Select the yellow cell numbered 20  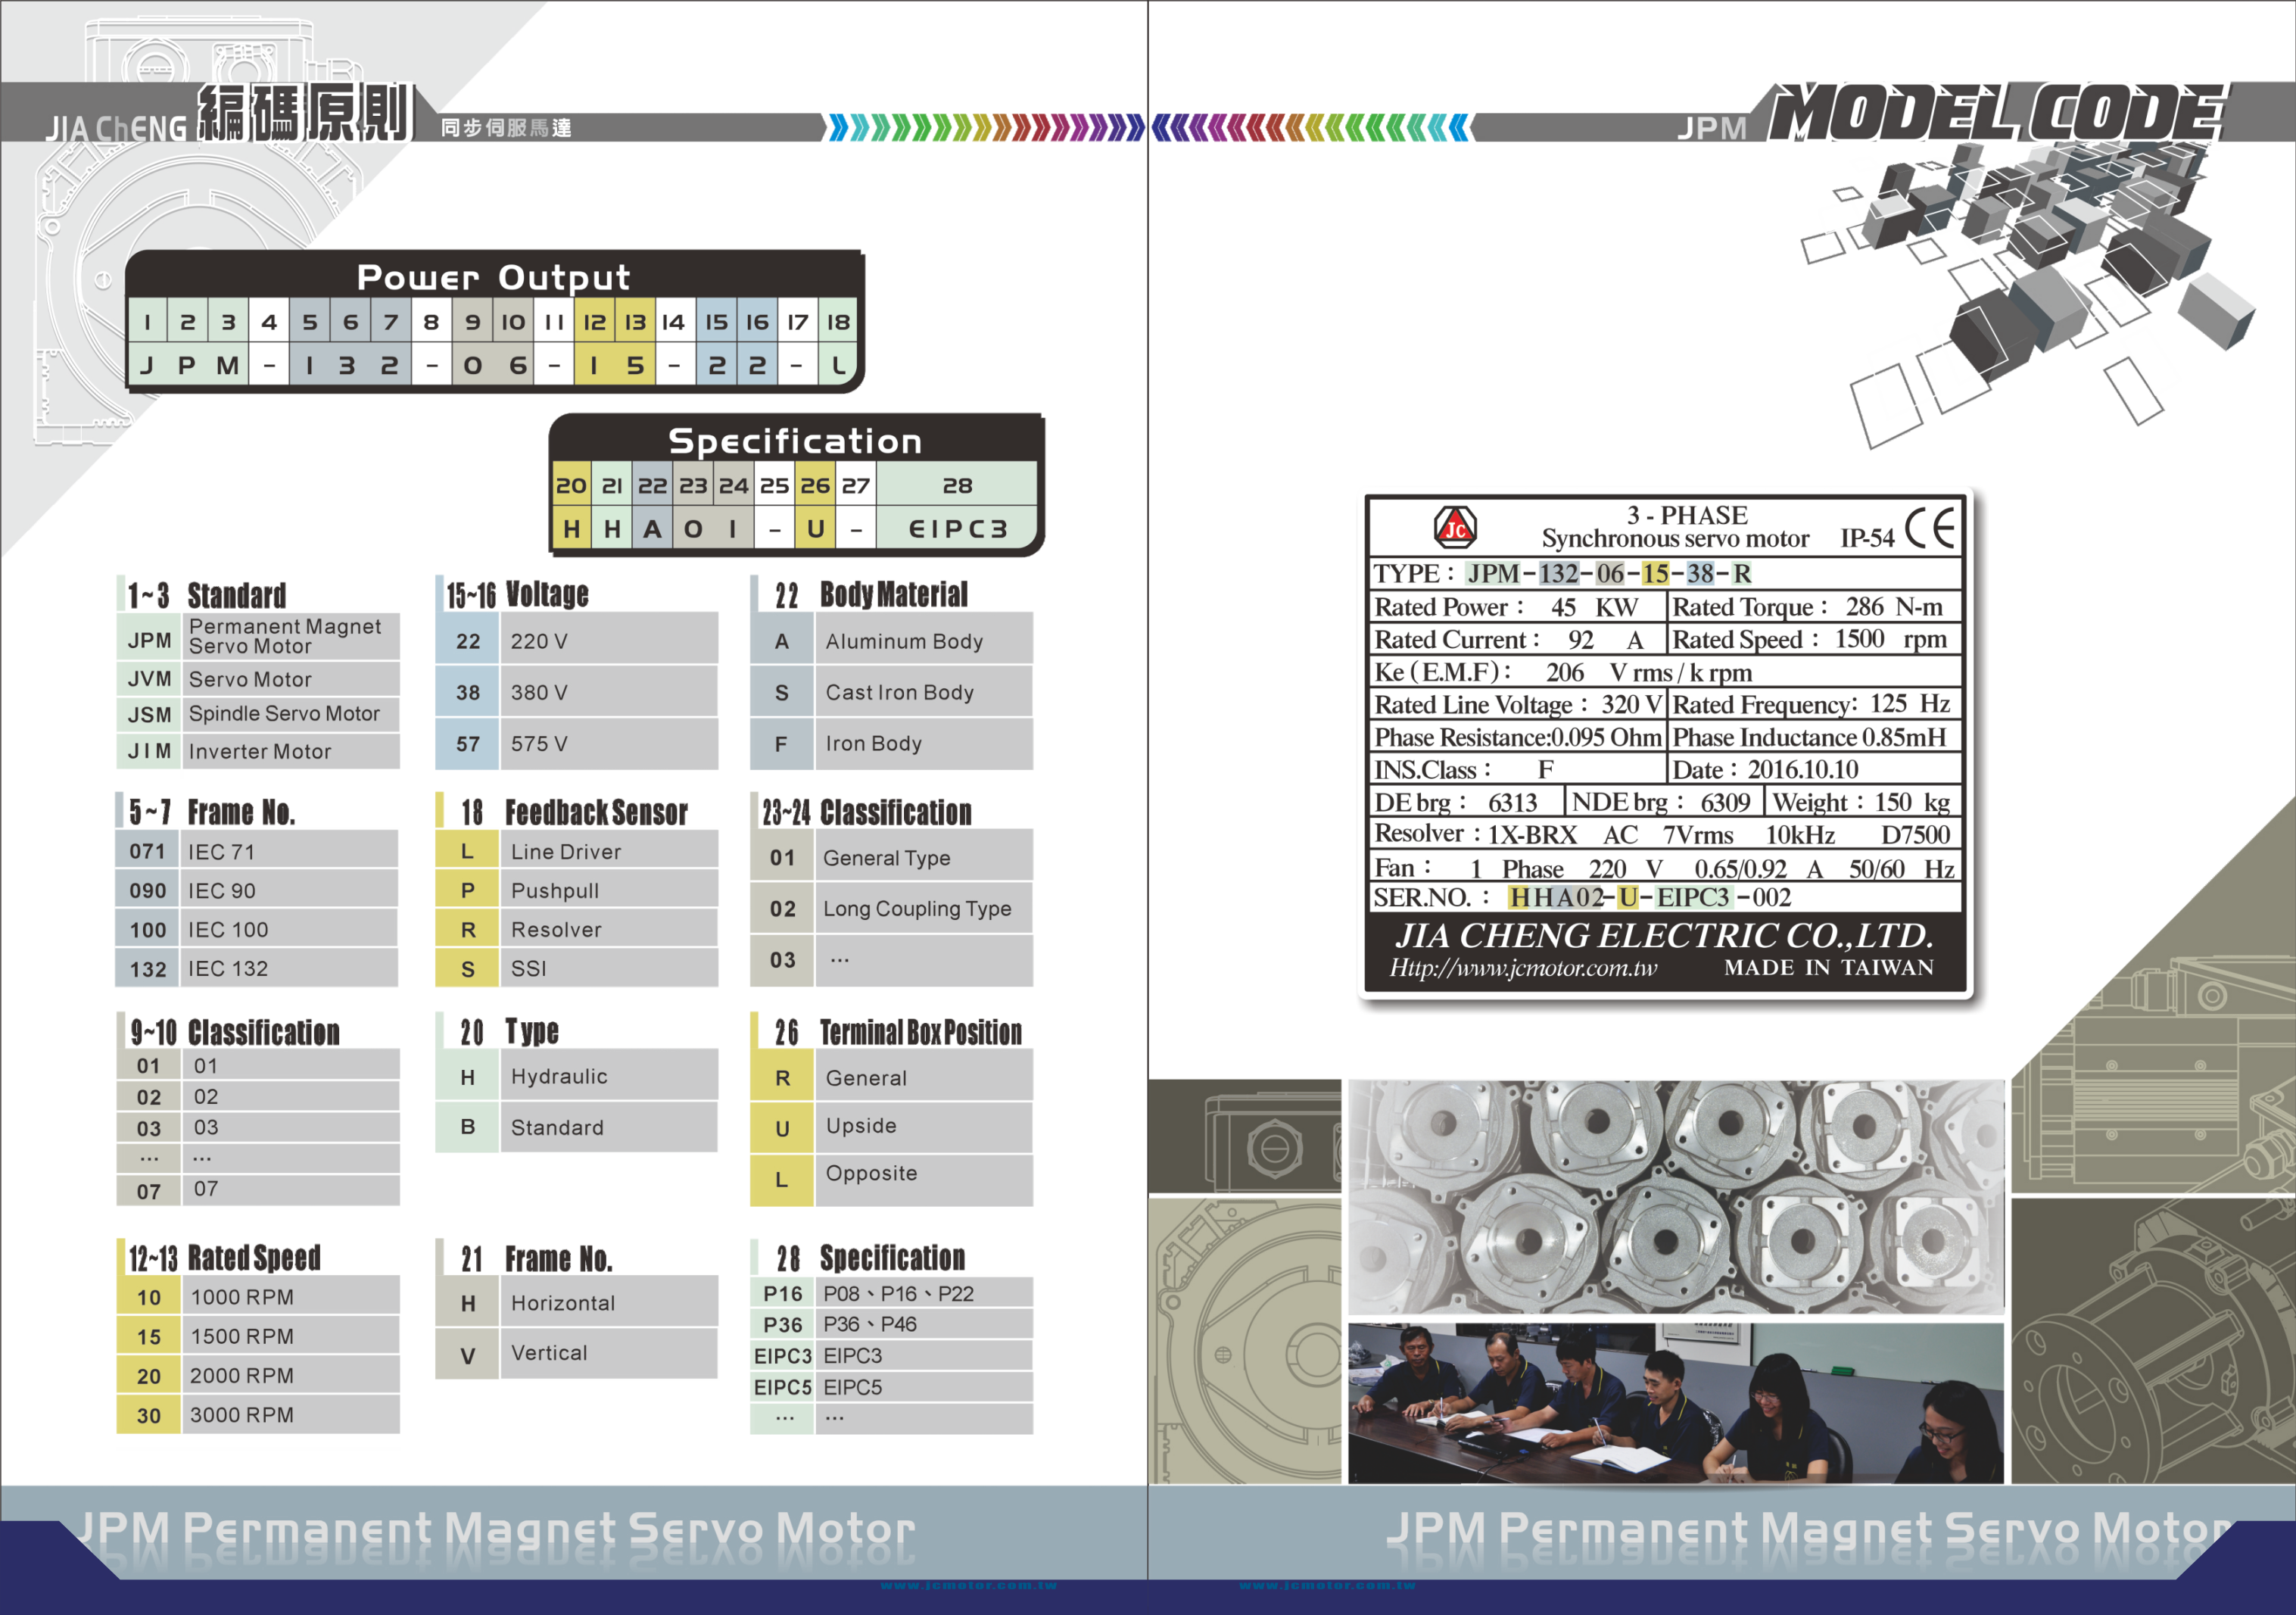[x=571, y=485]
